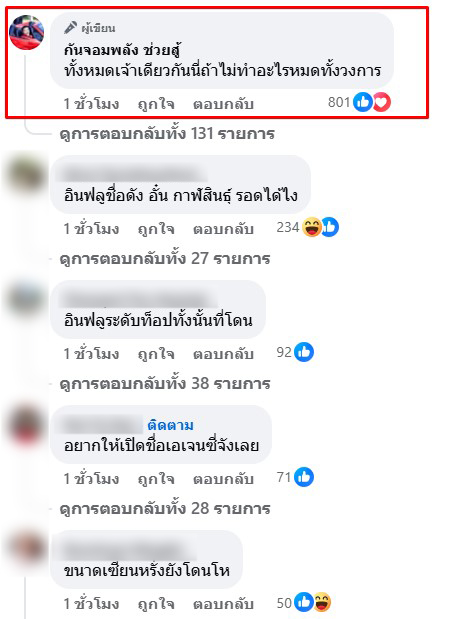
Task: Click the laughing emoji reaction beside 234
Action: coord(312,227)
